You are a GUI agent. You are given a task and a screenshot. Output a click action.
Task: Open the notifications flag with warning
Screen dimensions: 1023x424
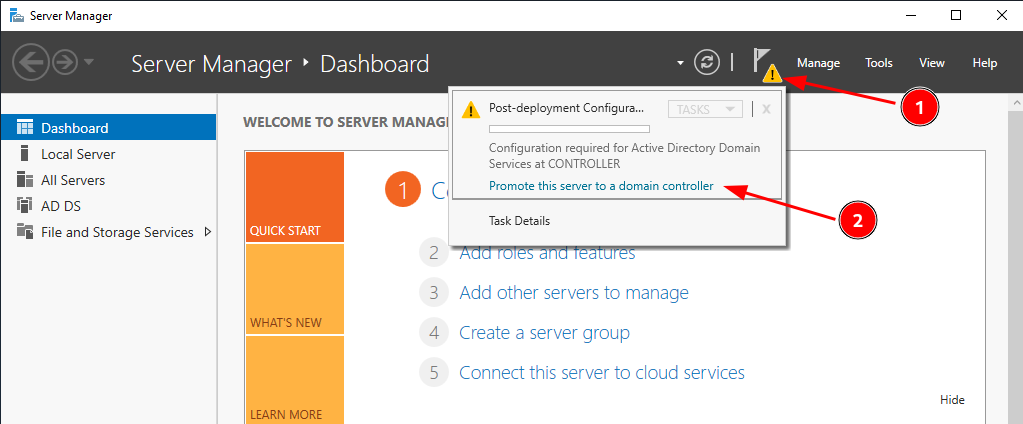[765, 65]
